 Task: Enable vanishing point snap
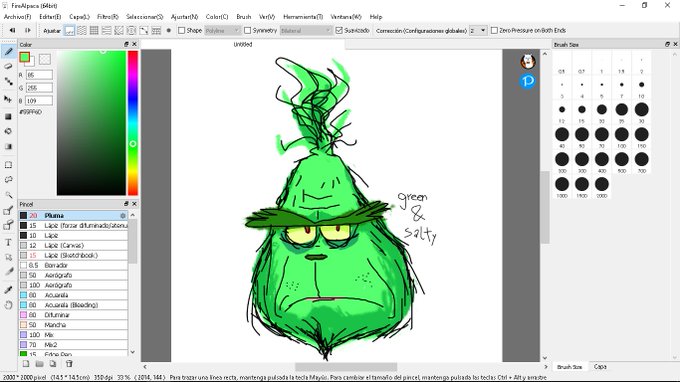click(106, 30)
